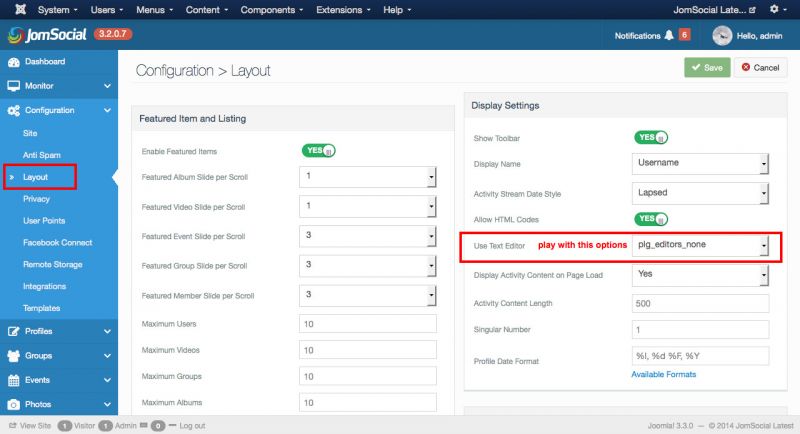
Task: Click the green Save button
Action: point(707,67)
